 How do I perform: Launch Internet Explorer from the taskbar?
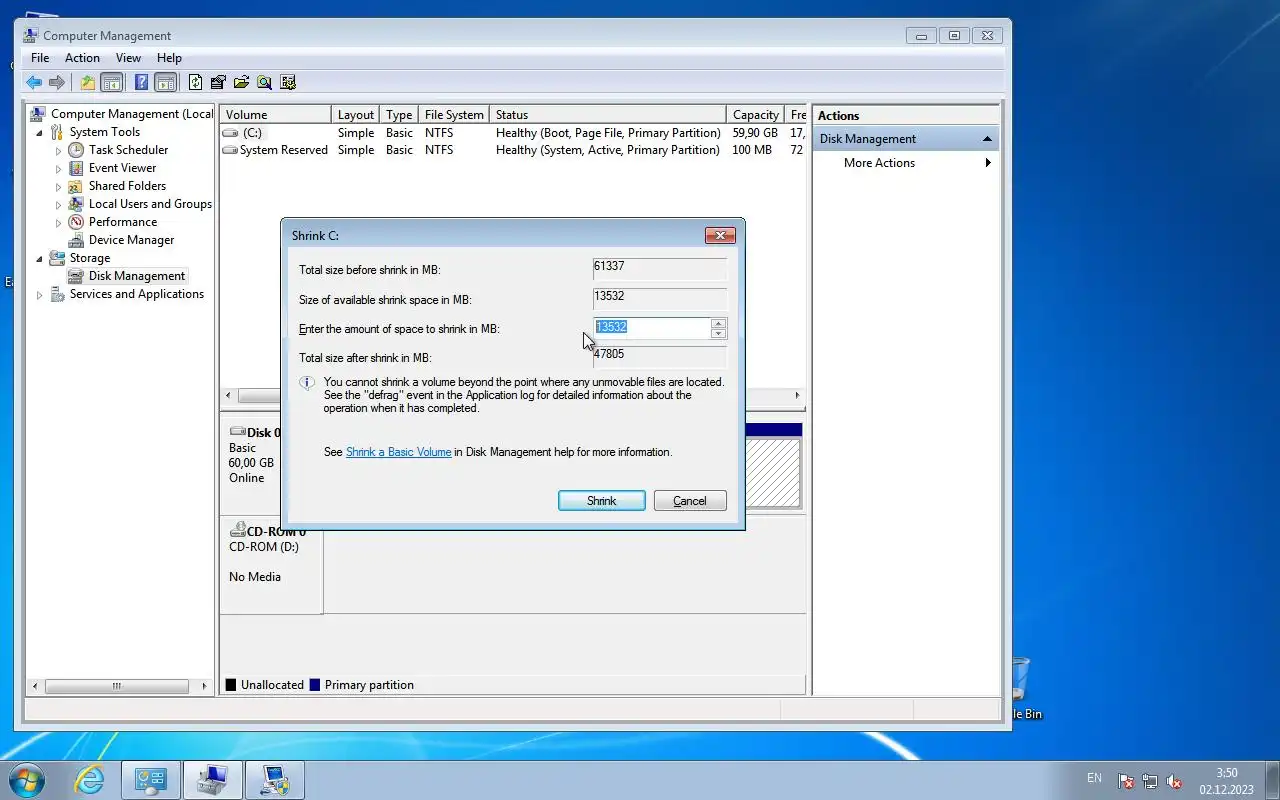(90, 780)
